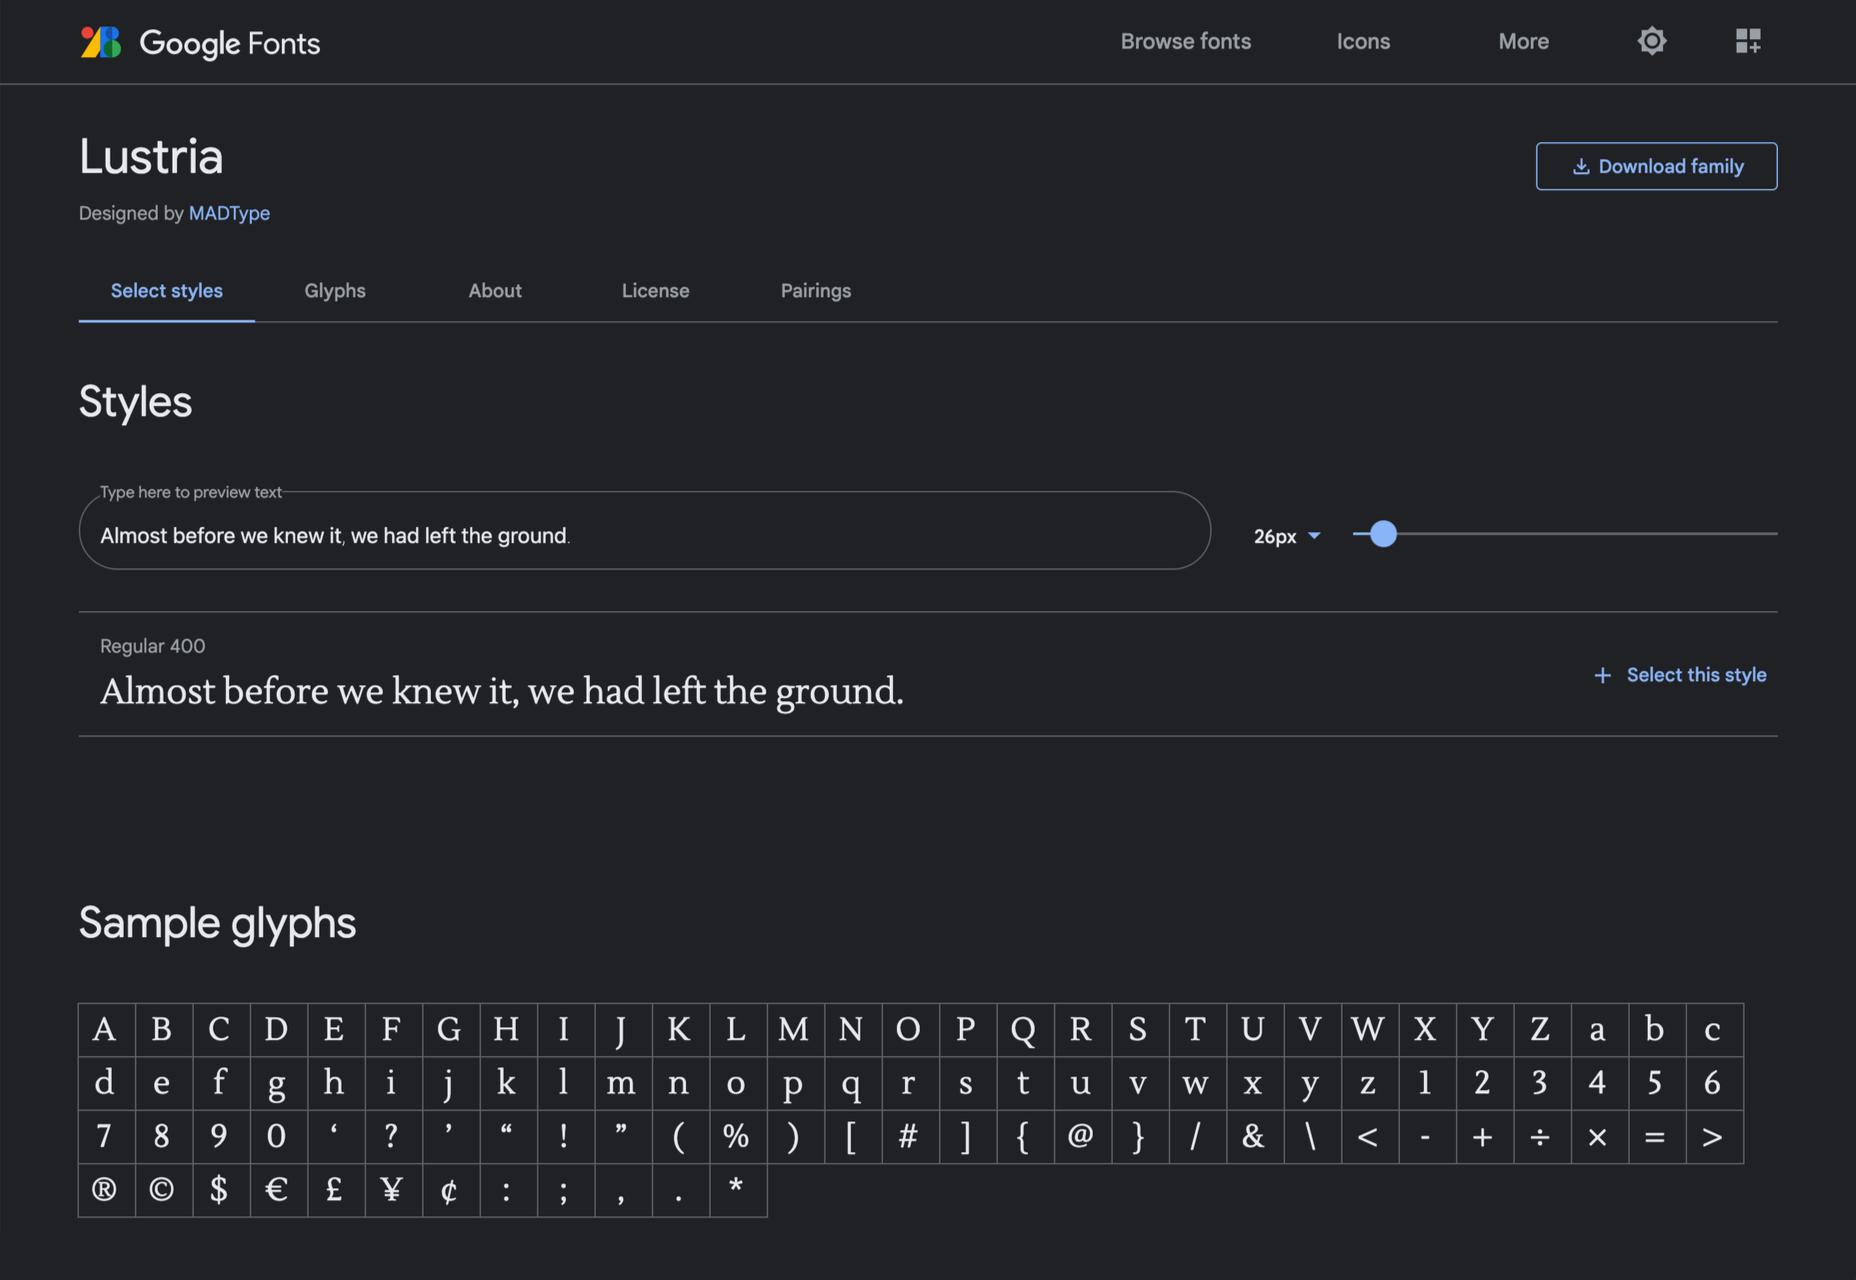Switch to the About tab
The height and width of the screenshot is (1280, 1856).
tap(495, 291)
